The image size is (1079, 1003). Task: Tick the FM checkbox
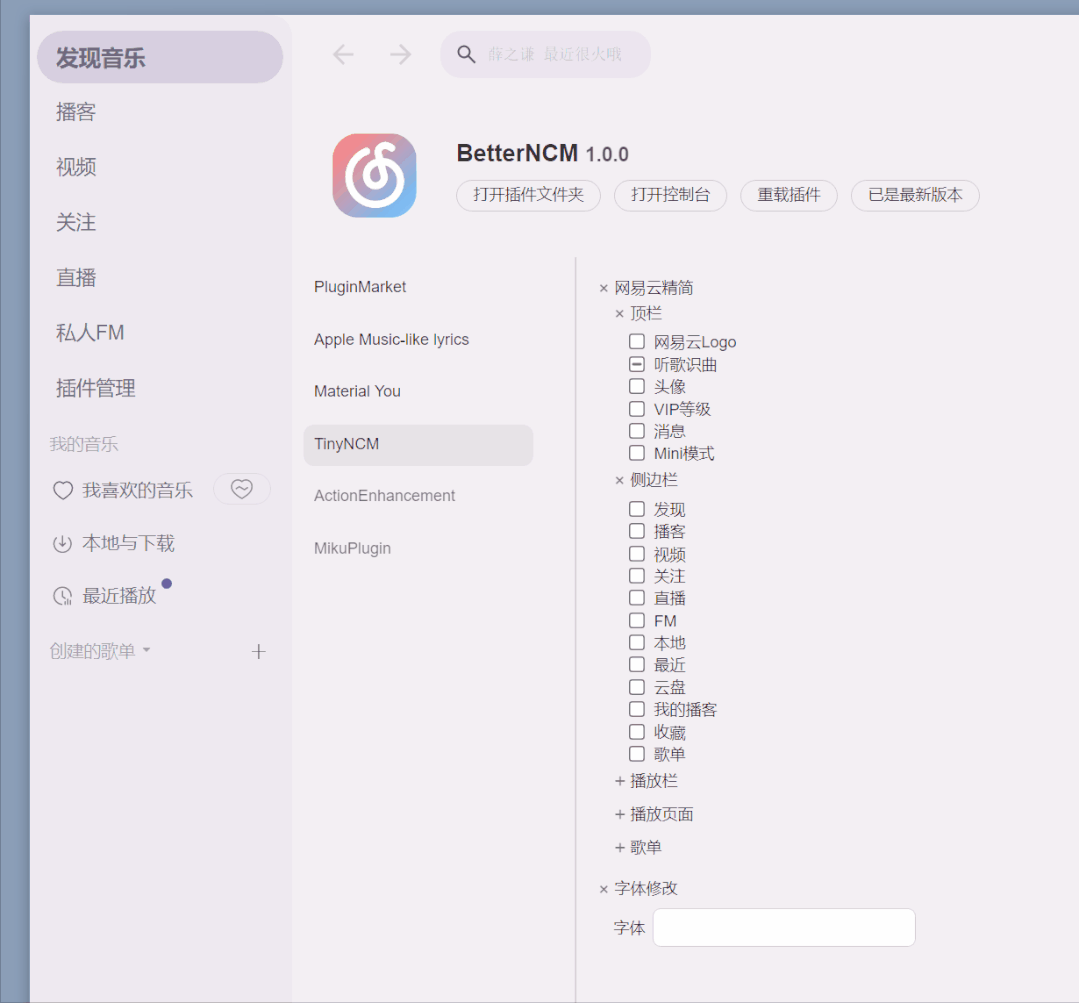click(x=637, y=620)
